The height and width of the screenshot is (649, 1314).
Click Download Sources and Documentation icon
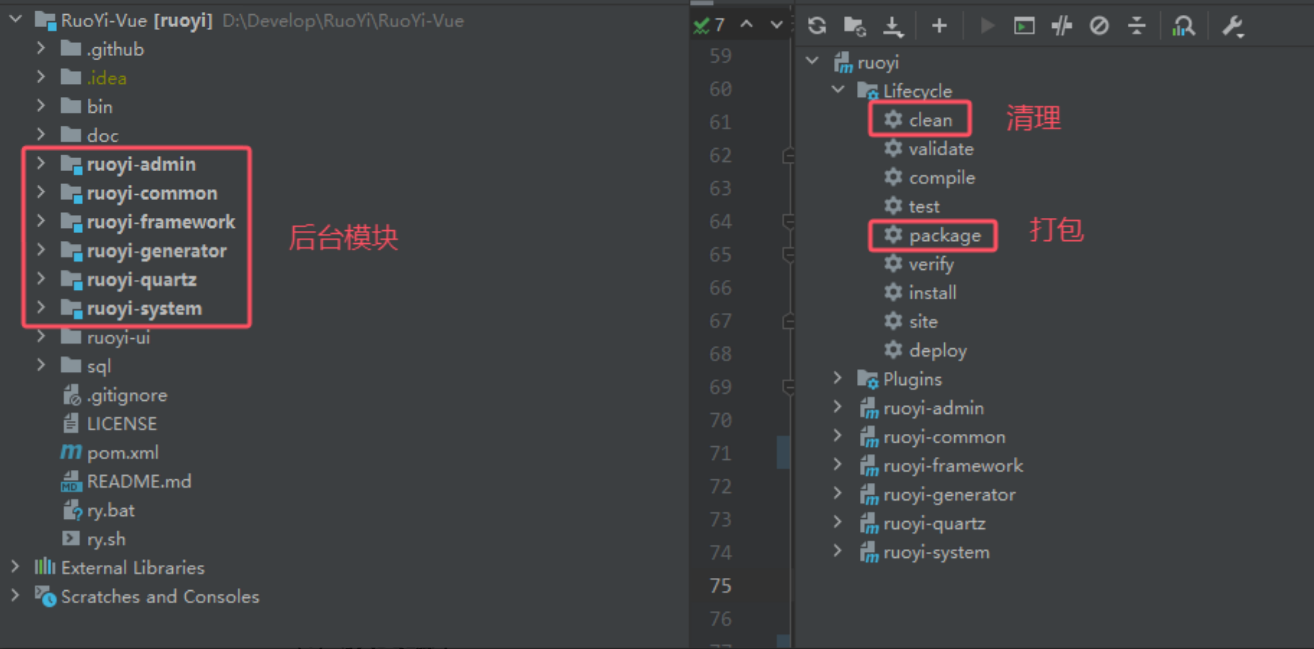(x=893, y=26)
